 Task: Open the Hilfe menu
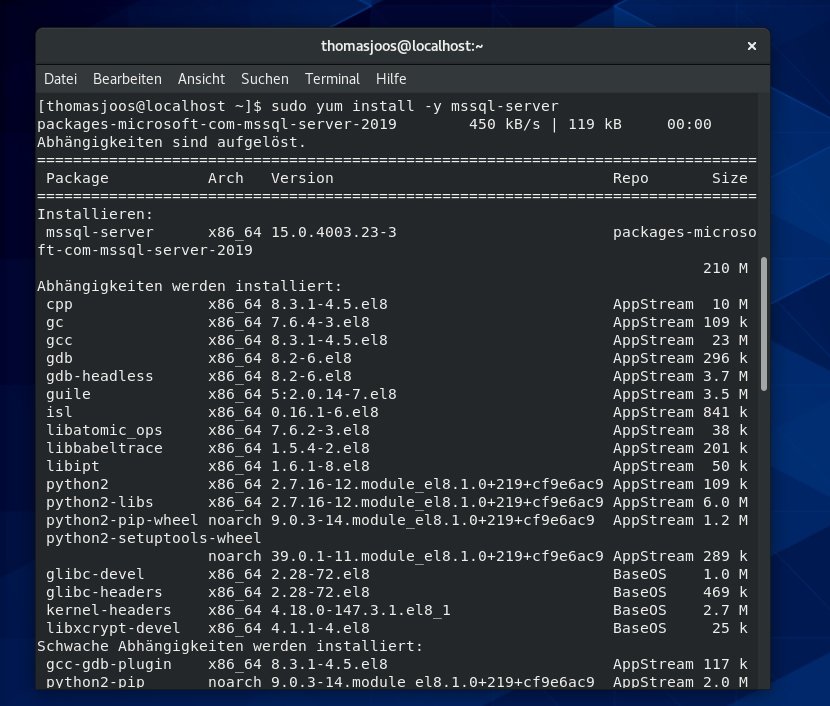[x=391, y=79]
